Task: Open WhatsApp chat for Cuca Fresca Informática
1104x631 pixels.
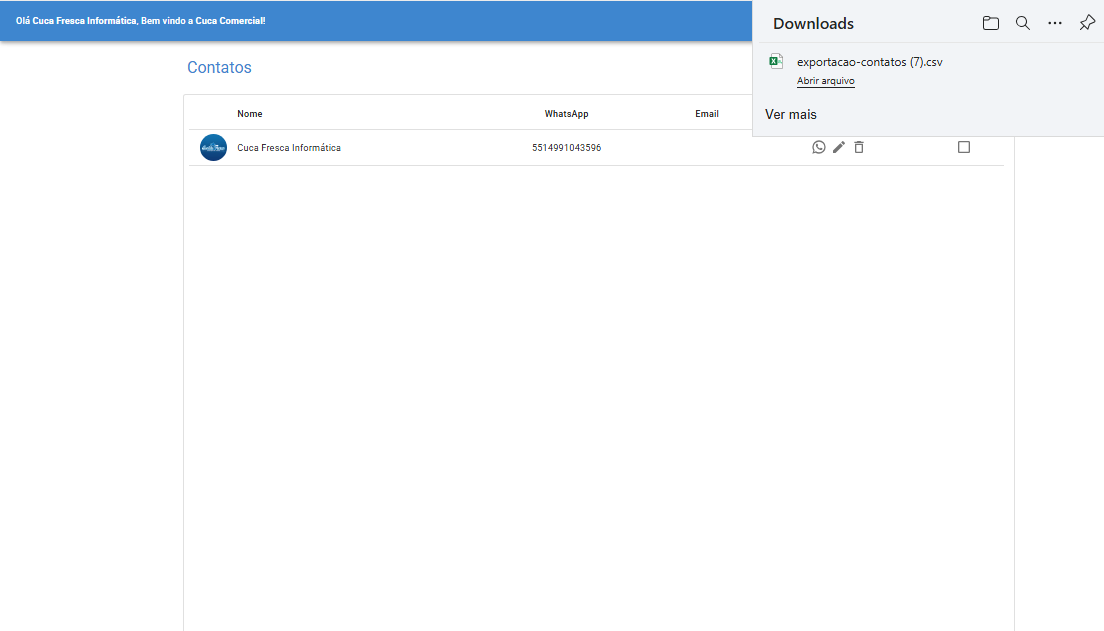Action: click(x=818, y=147)
